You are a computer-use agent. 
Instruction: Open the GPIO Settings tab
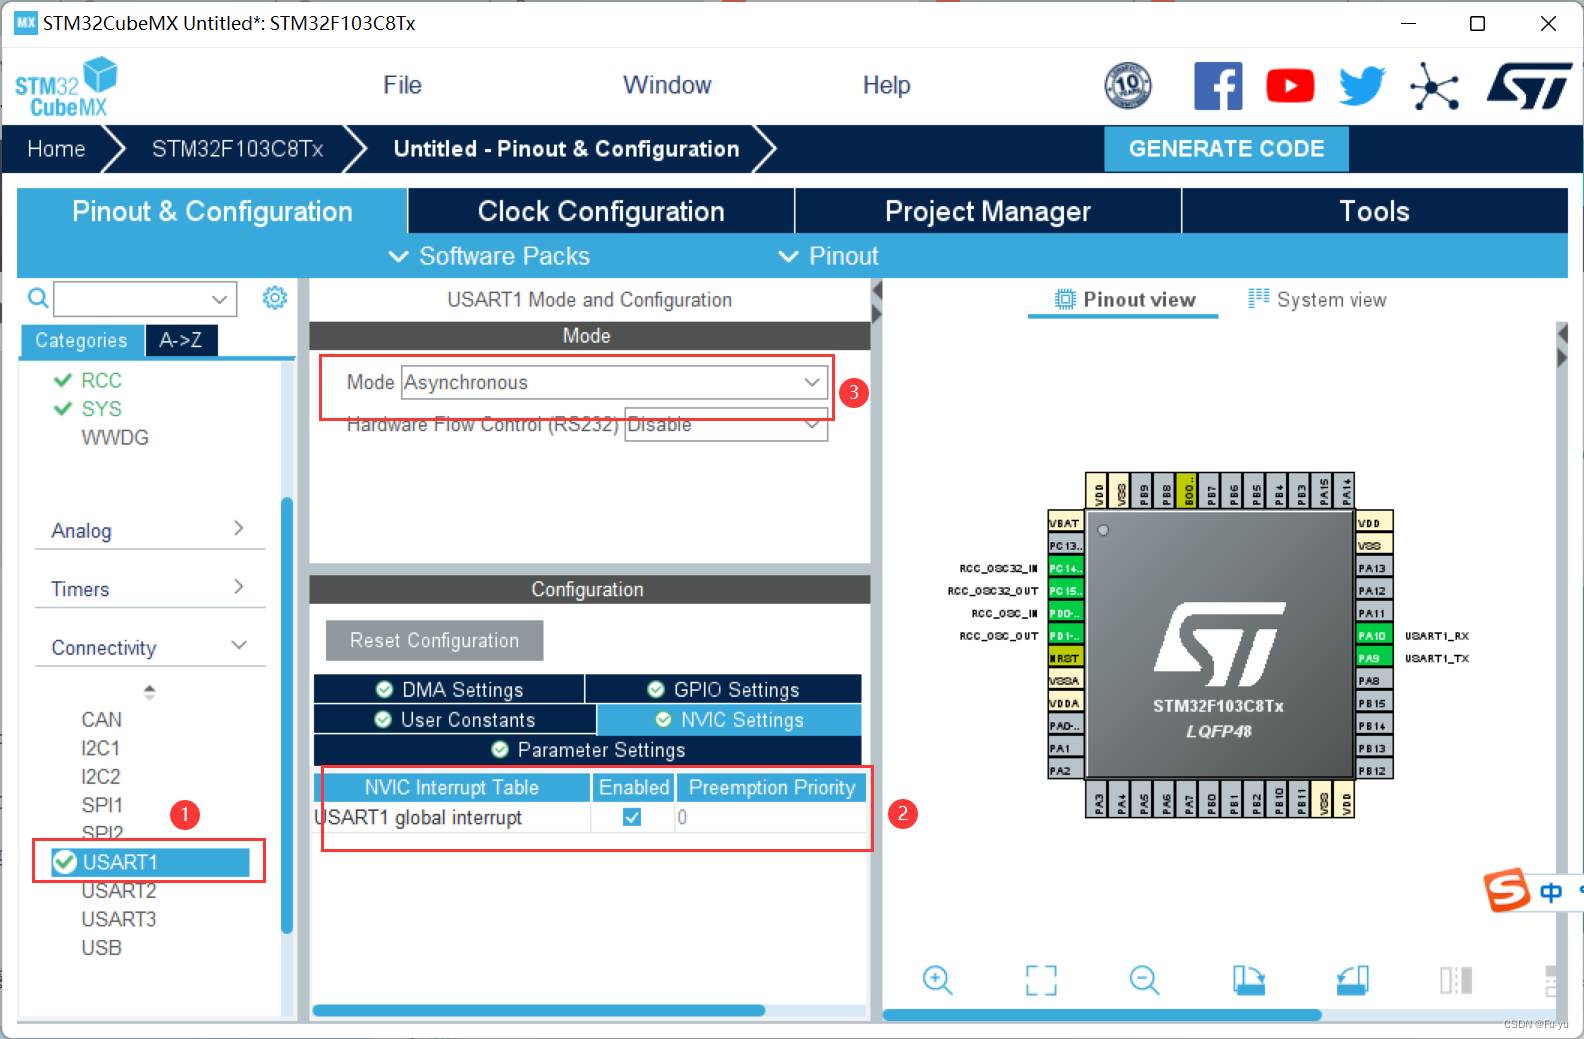coord(723,689)
